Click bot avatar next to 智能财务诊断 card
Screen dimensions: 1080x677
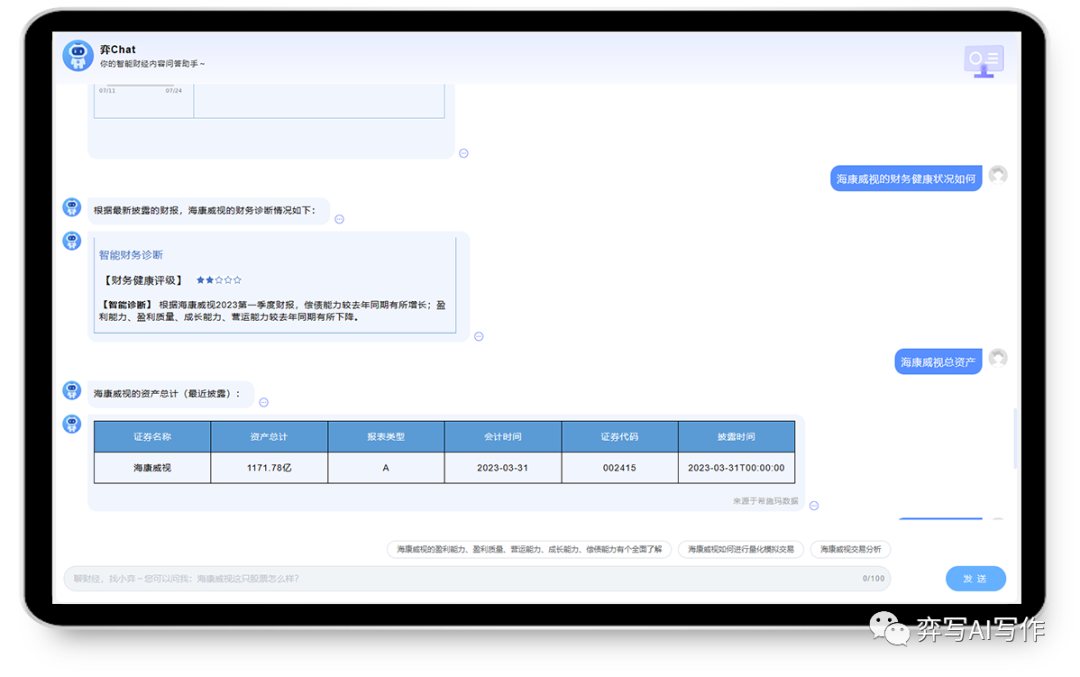coord(72,241)
